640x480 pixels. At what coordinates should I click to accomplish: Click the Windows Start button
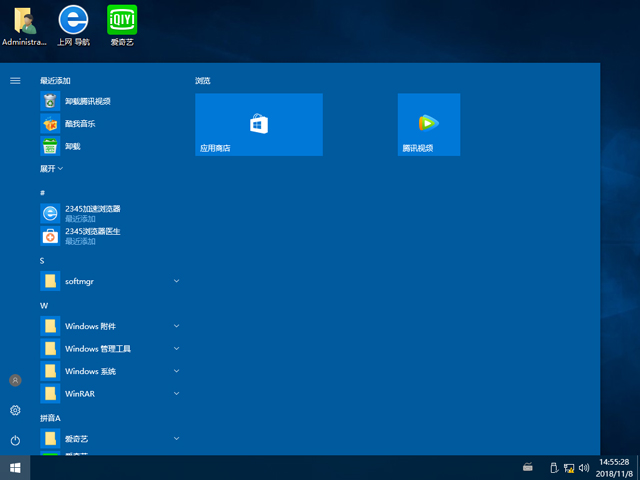pos(15,467)
